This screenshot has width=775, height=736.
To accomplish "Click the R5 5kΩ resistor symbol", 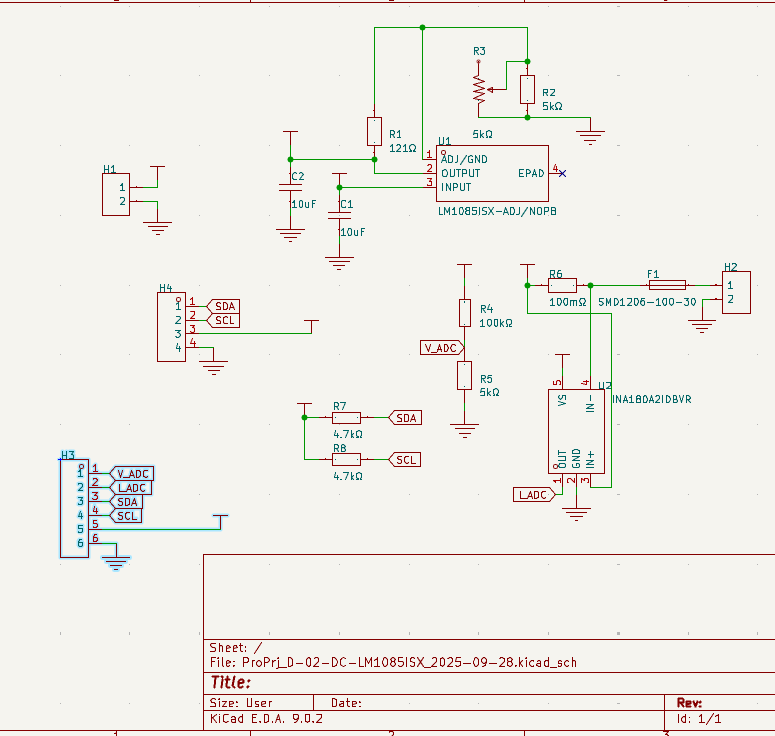I will tap(464, 376).
